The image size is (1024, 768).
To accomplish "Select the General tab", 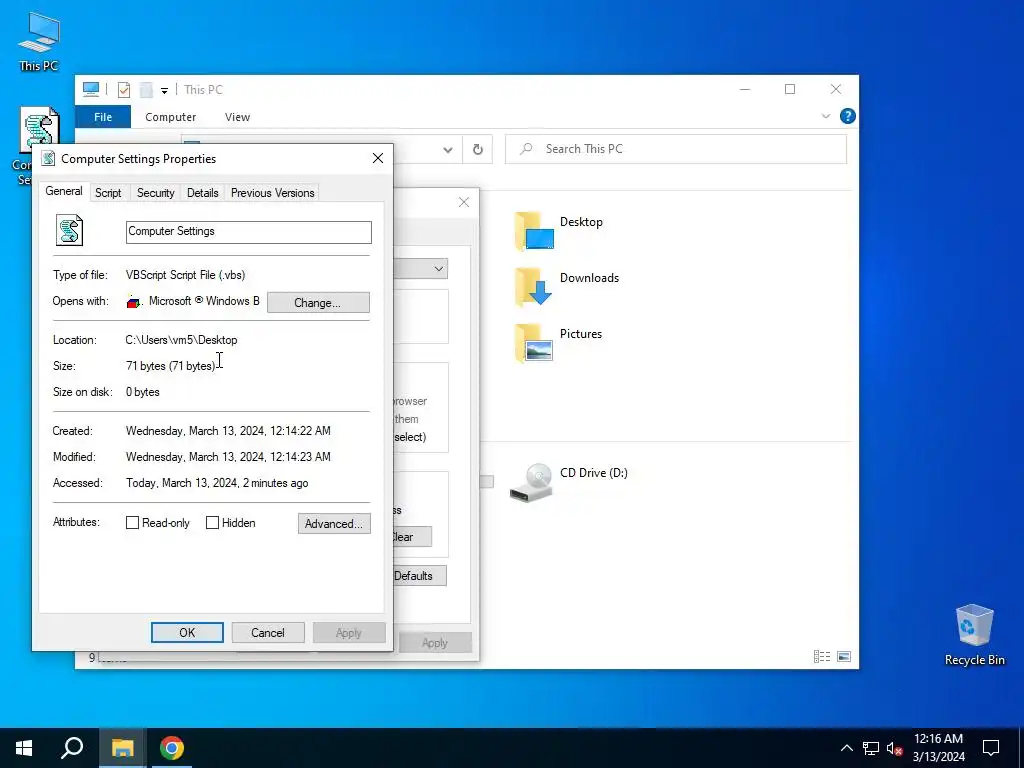I will point(63,191).
